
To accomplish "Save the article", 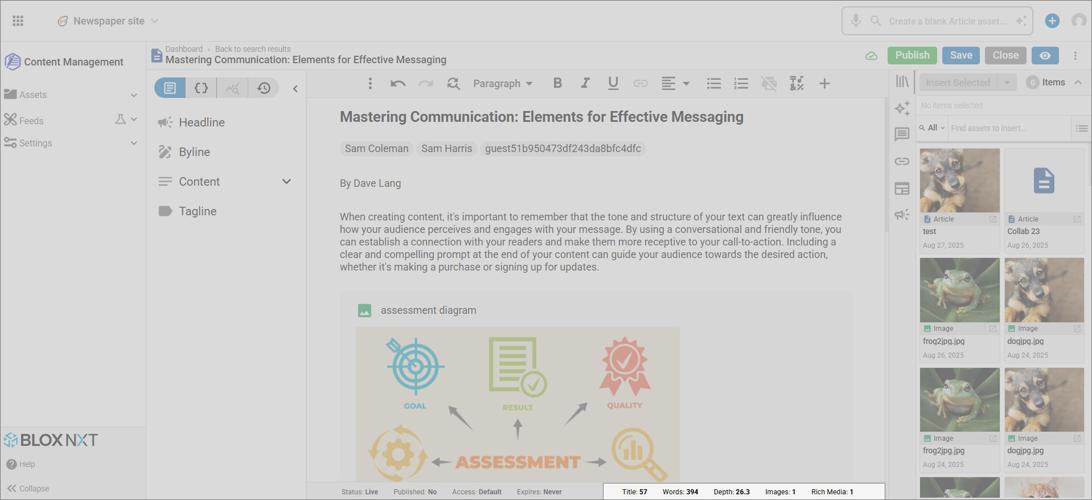I will (x=961, y=55).
